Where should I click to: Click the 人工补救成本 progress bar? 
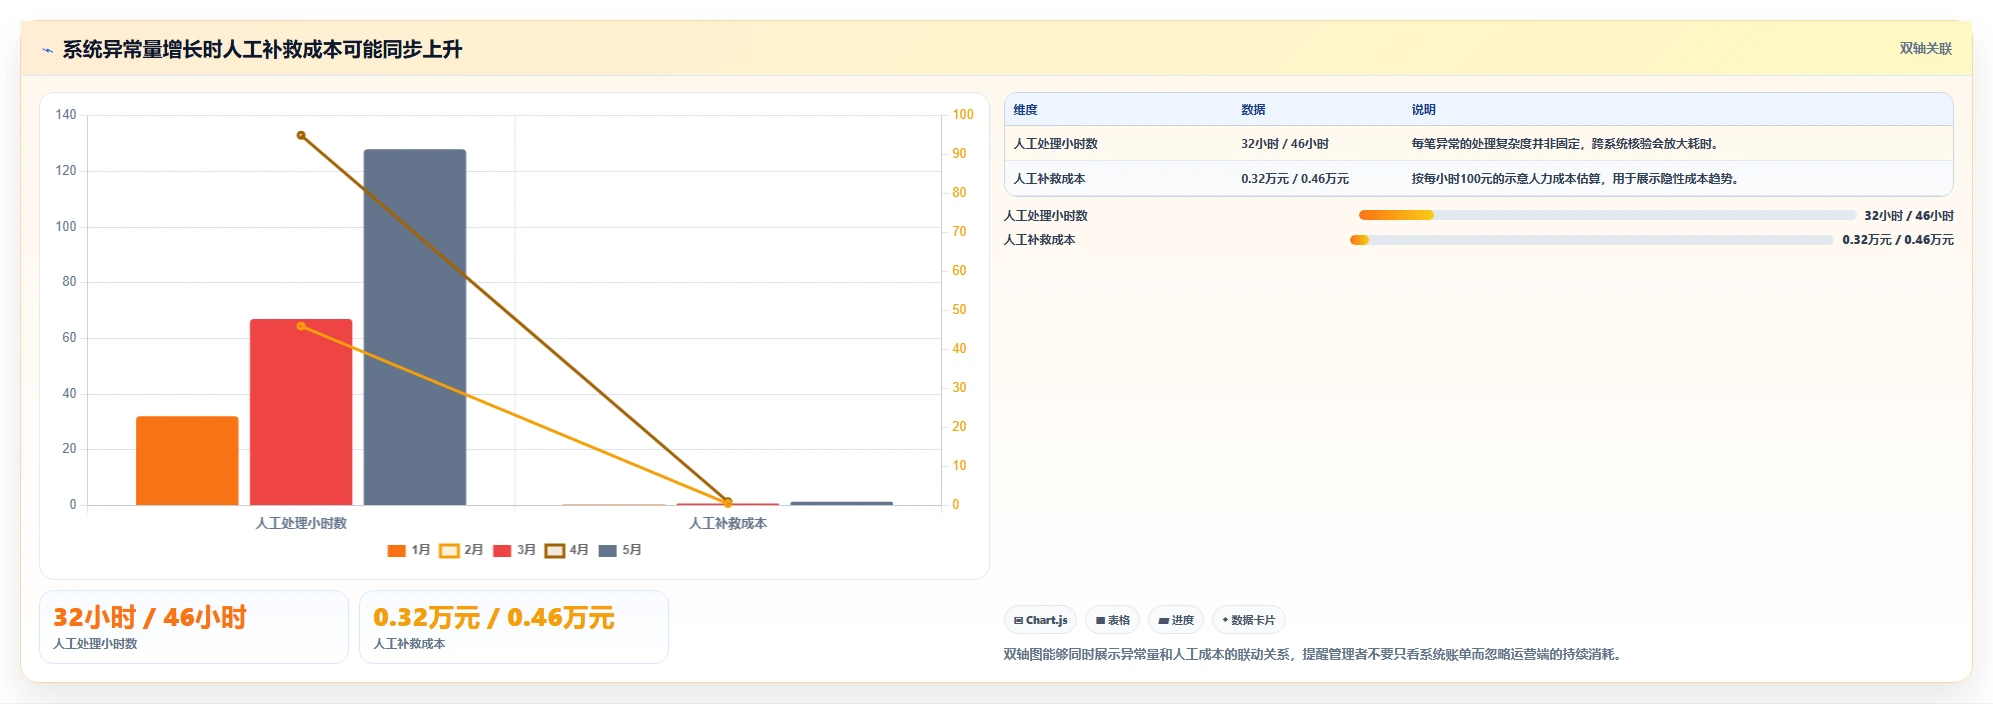[x=1592, y=240]
